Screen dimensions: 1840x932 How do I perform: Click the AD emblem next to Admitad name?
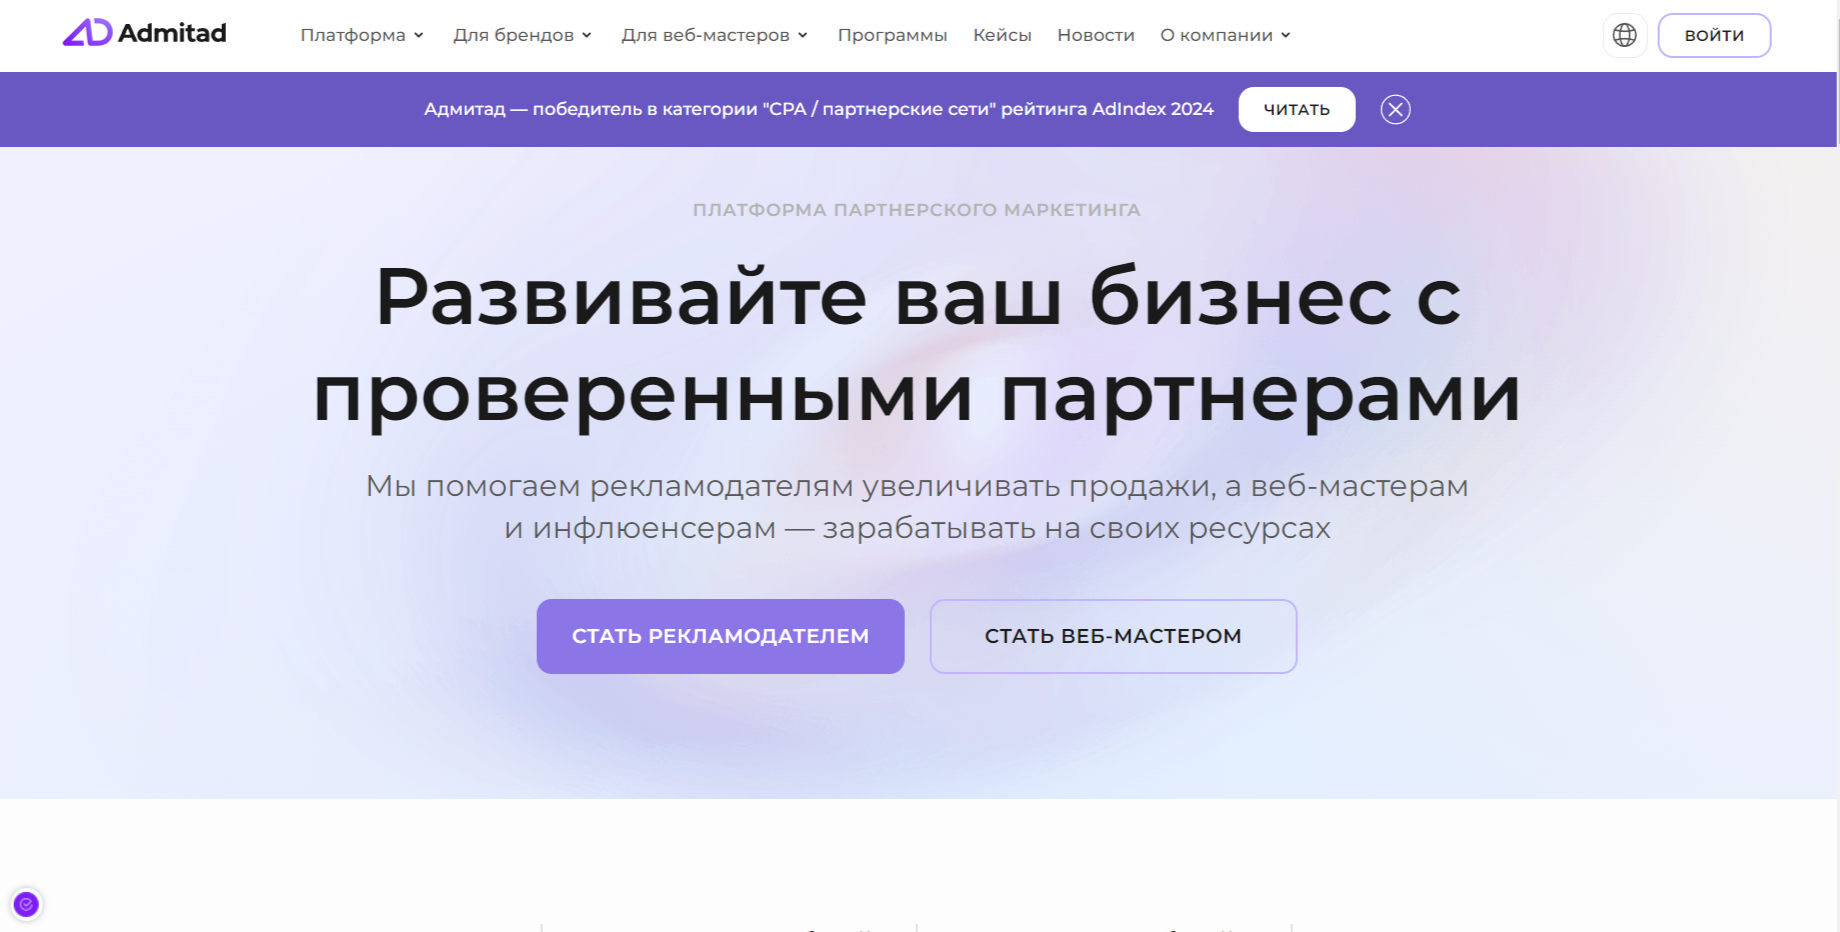(x=87, y=33)
